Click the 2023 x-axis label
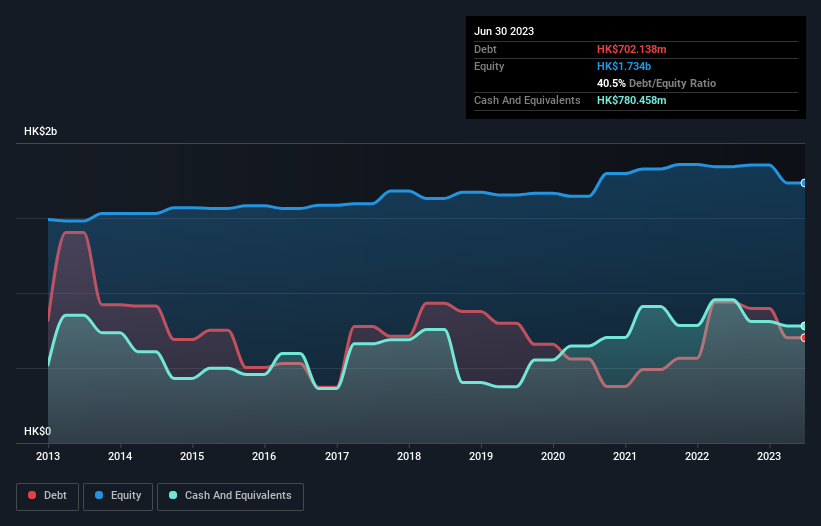Viewport: 821px width, 526px height. 769,456
